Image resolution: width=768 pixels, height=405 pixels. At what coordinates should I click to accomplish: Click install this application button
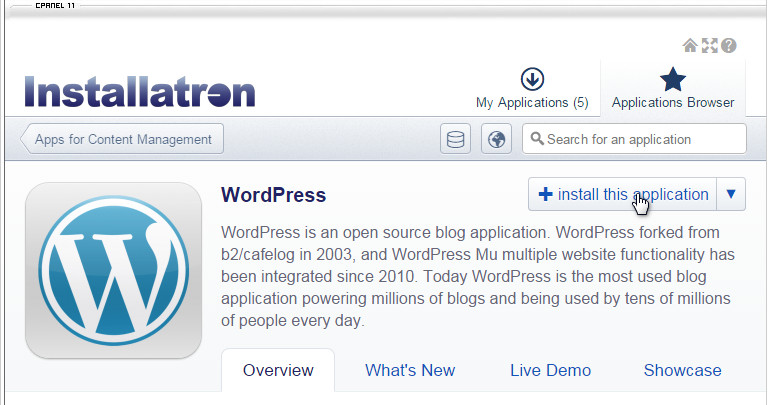tap(622, 194)
